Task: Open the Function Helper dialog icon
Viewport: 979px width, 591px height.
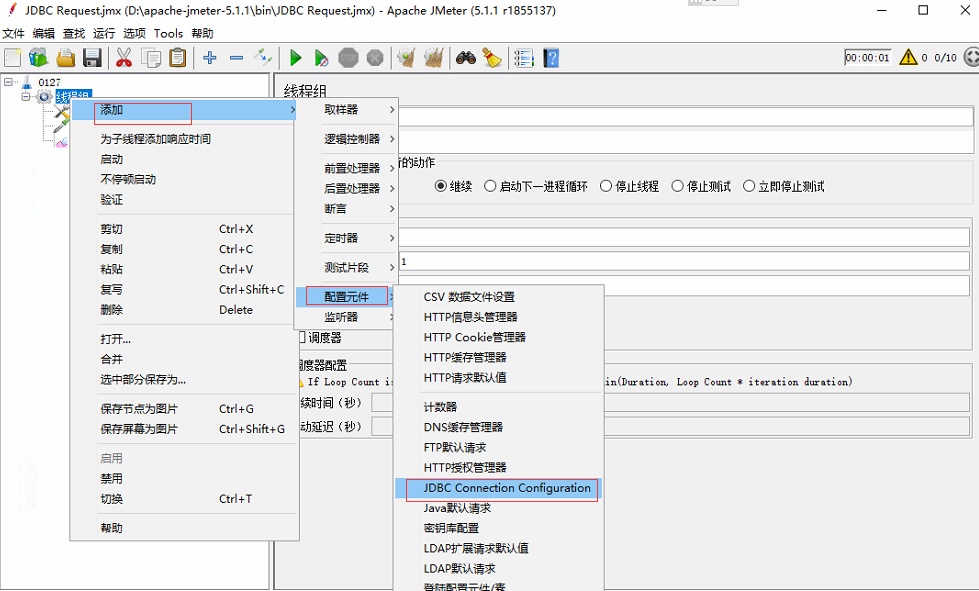Action: (x=522, y=58)
